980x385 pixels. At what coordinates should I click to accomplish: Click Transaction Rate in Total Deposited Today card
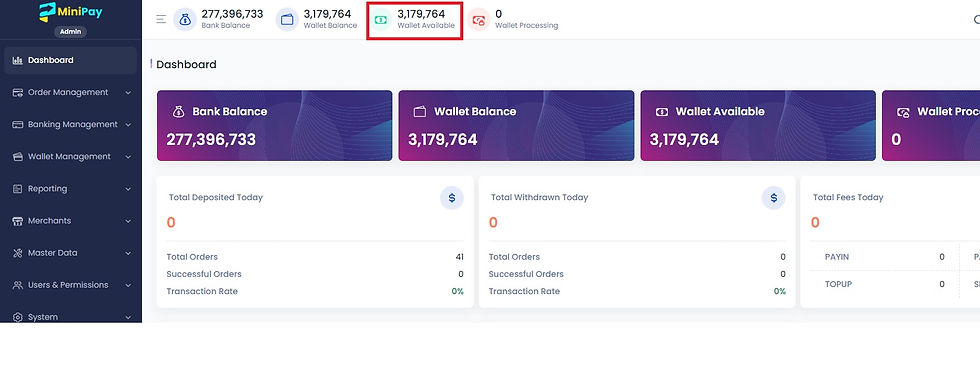click(202, 291)
